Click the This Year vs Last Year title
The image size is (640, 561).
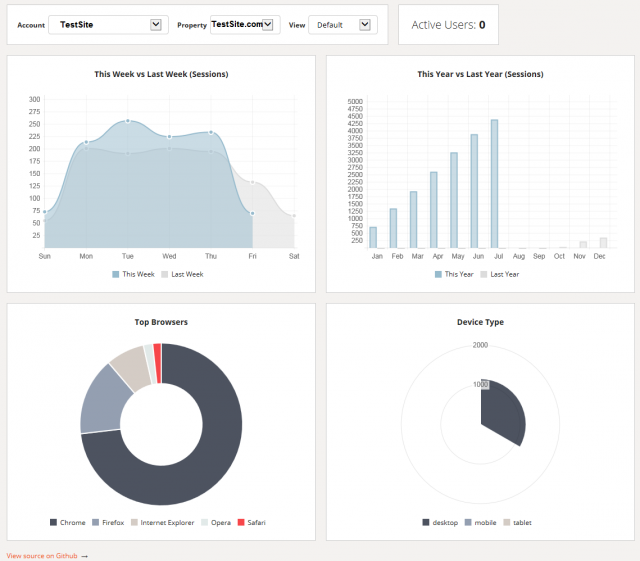point(480,74)
